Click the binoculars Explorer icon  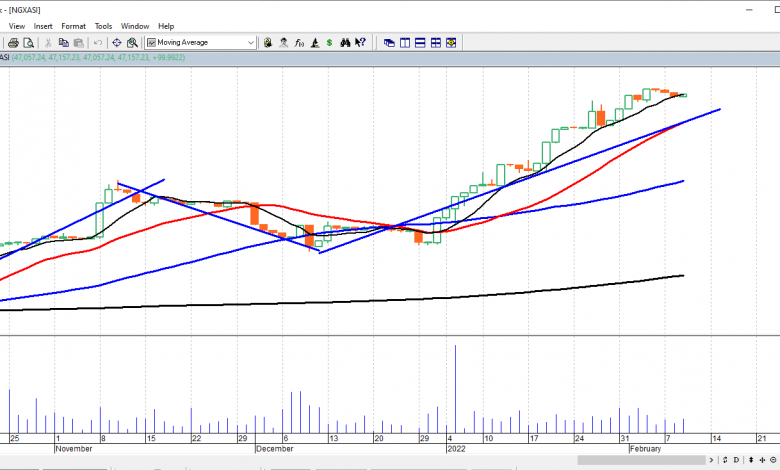pyautogui.click(x=345, y=43)
